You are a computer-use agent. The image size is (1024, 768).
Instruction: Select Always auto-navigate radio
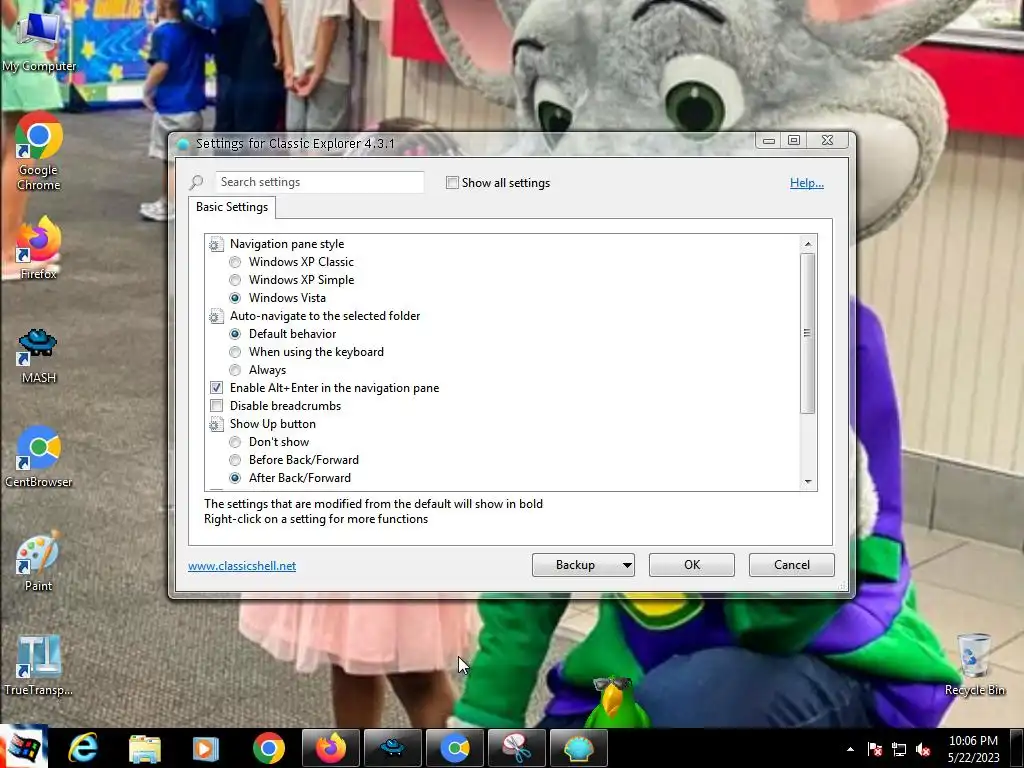[235, 370]
